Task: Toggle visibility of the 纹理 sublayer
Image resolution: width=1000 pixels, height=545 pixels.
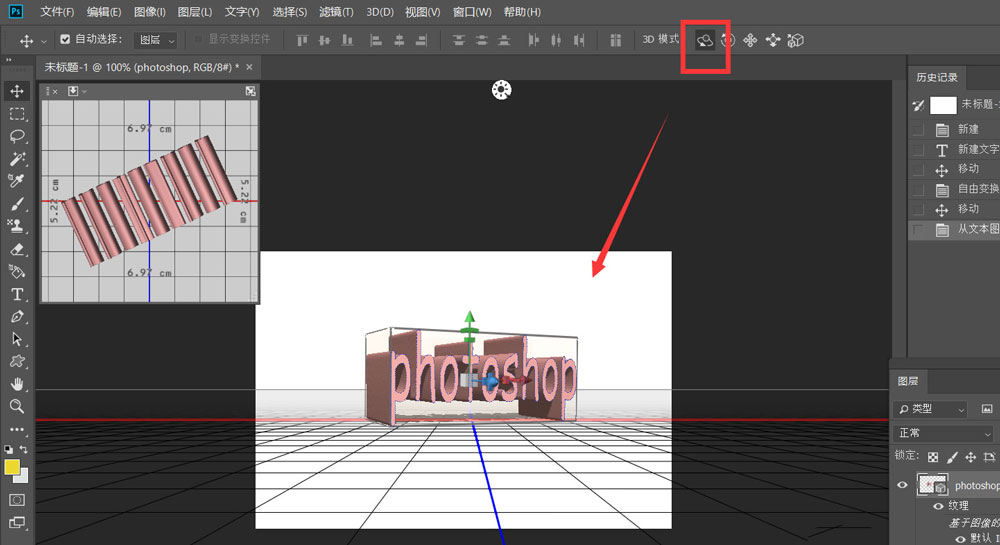Action: [x=938, y=506]
